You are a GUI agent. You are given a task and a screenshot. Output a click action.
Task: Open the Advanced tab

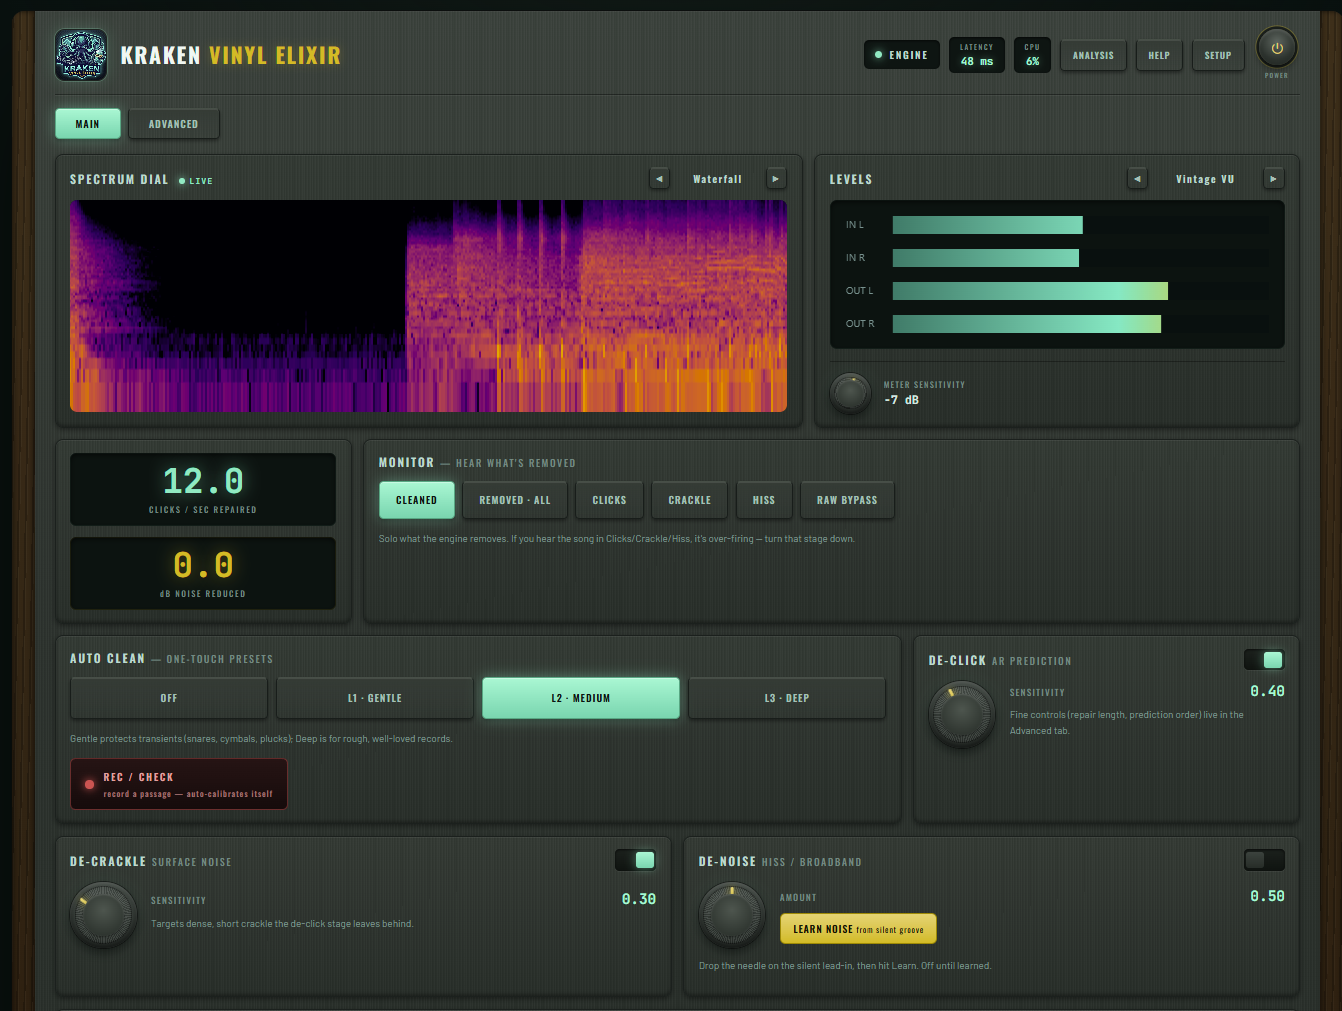(174, 124)
